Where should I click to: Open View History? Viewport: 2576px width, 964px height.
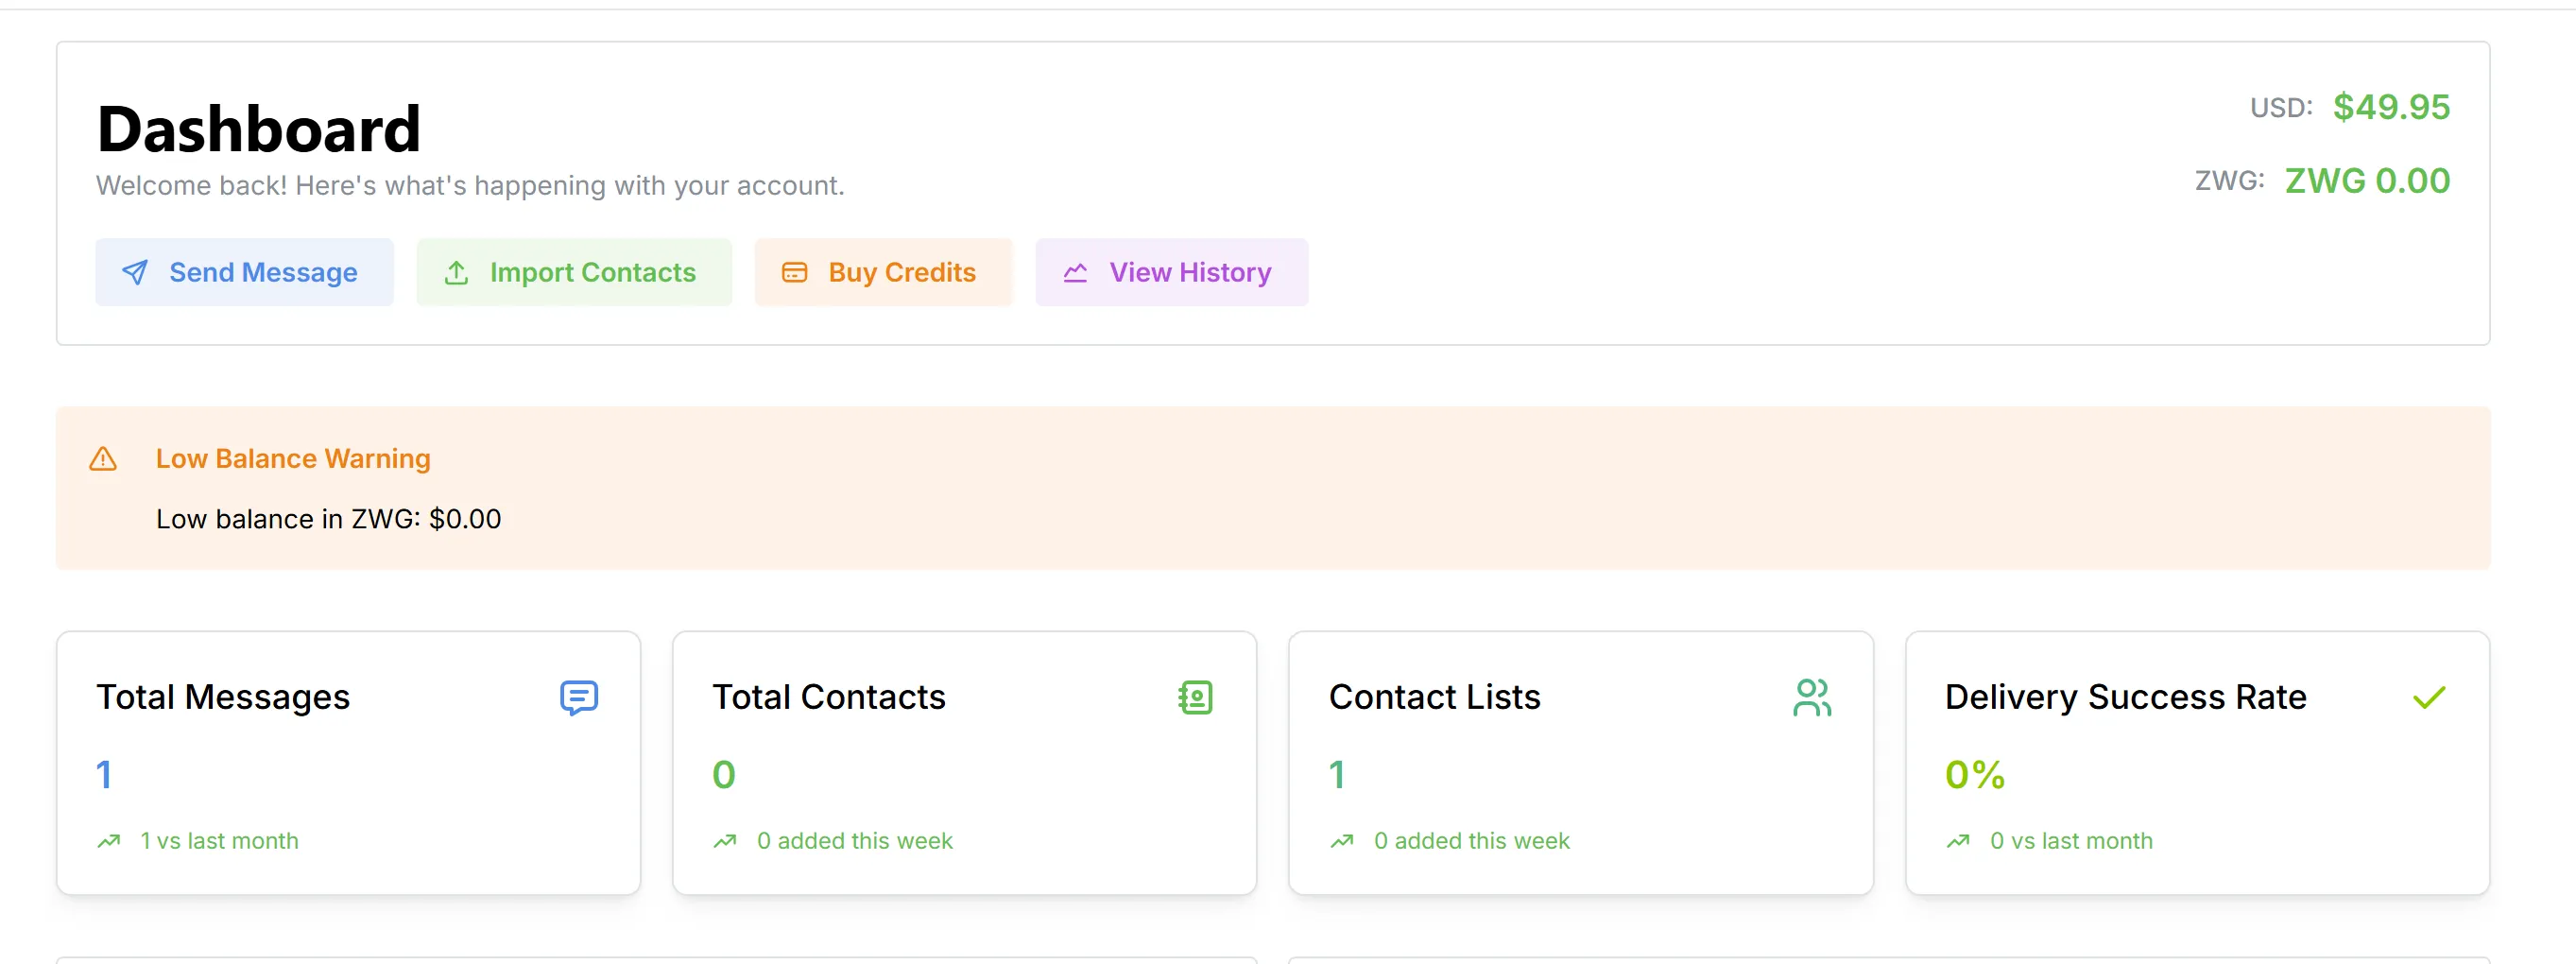pyautogui.click(x=1172, y=271)
